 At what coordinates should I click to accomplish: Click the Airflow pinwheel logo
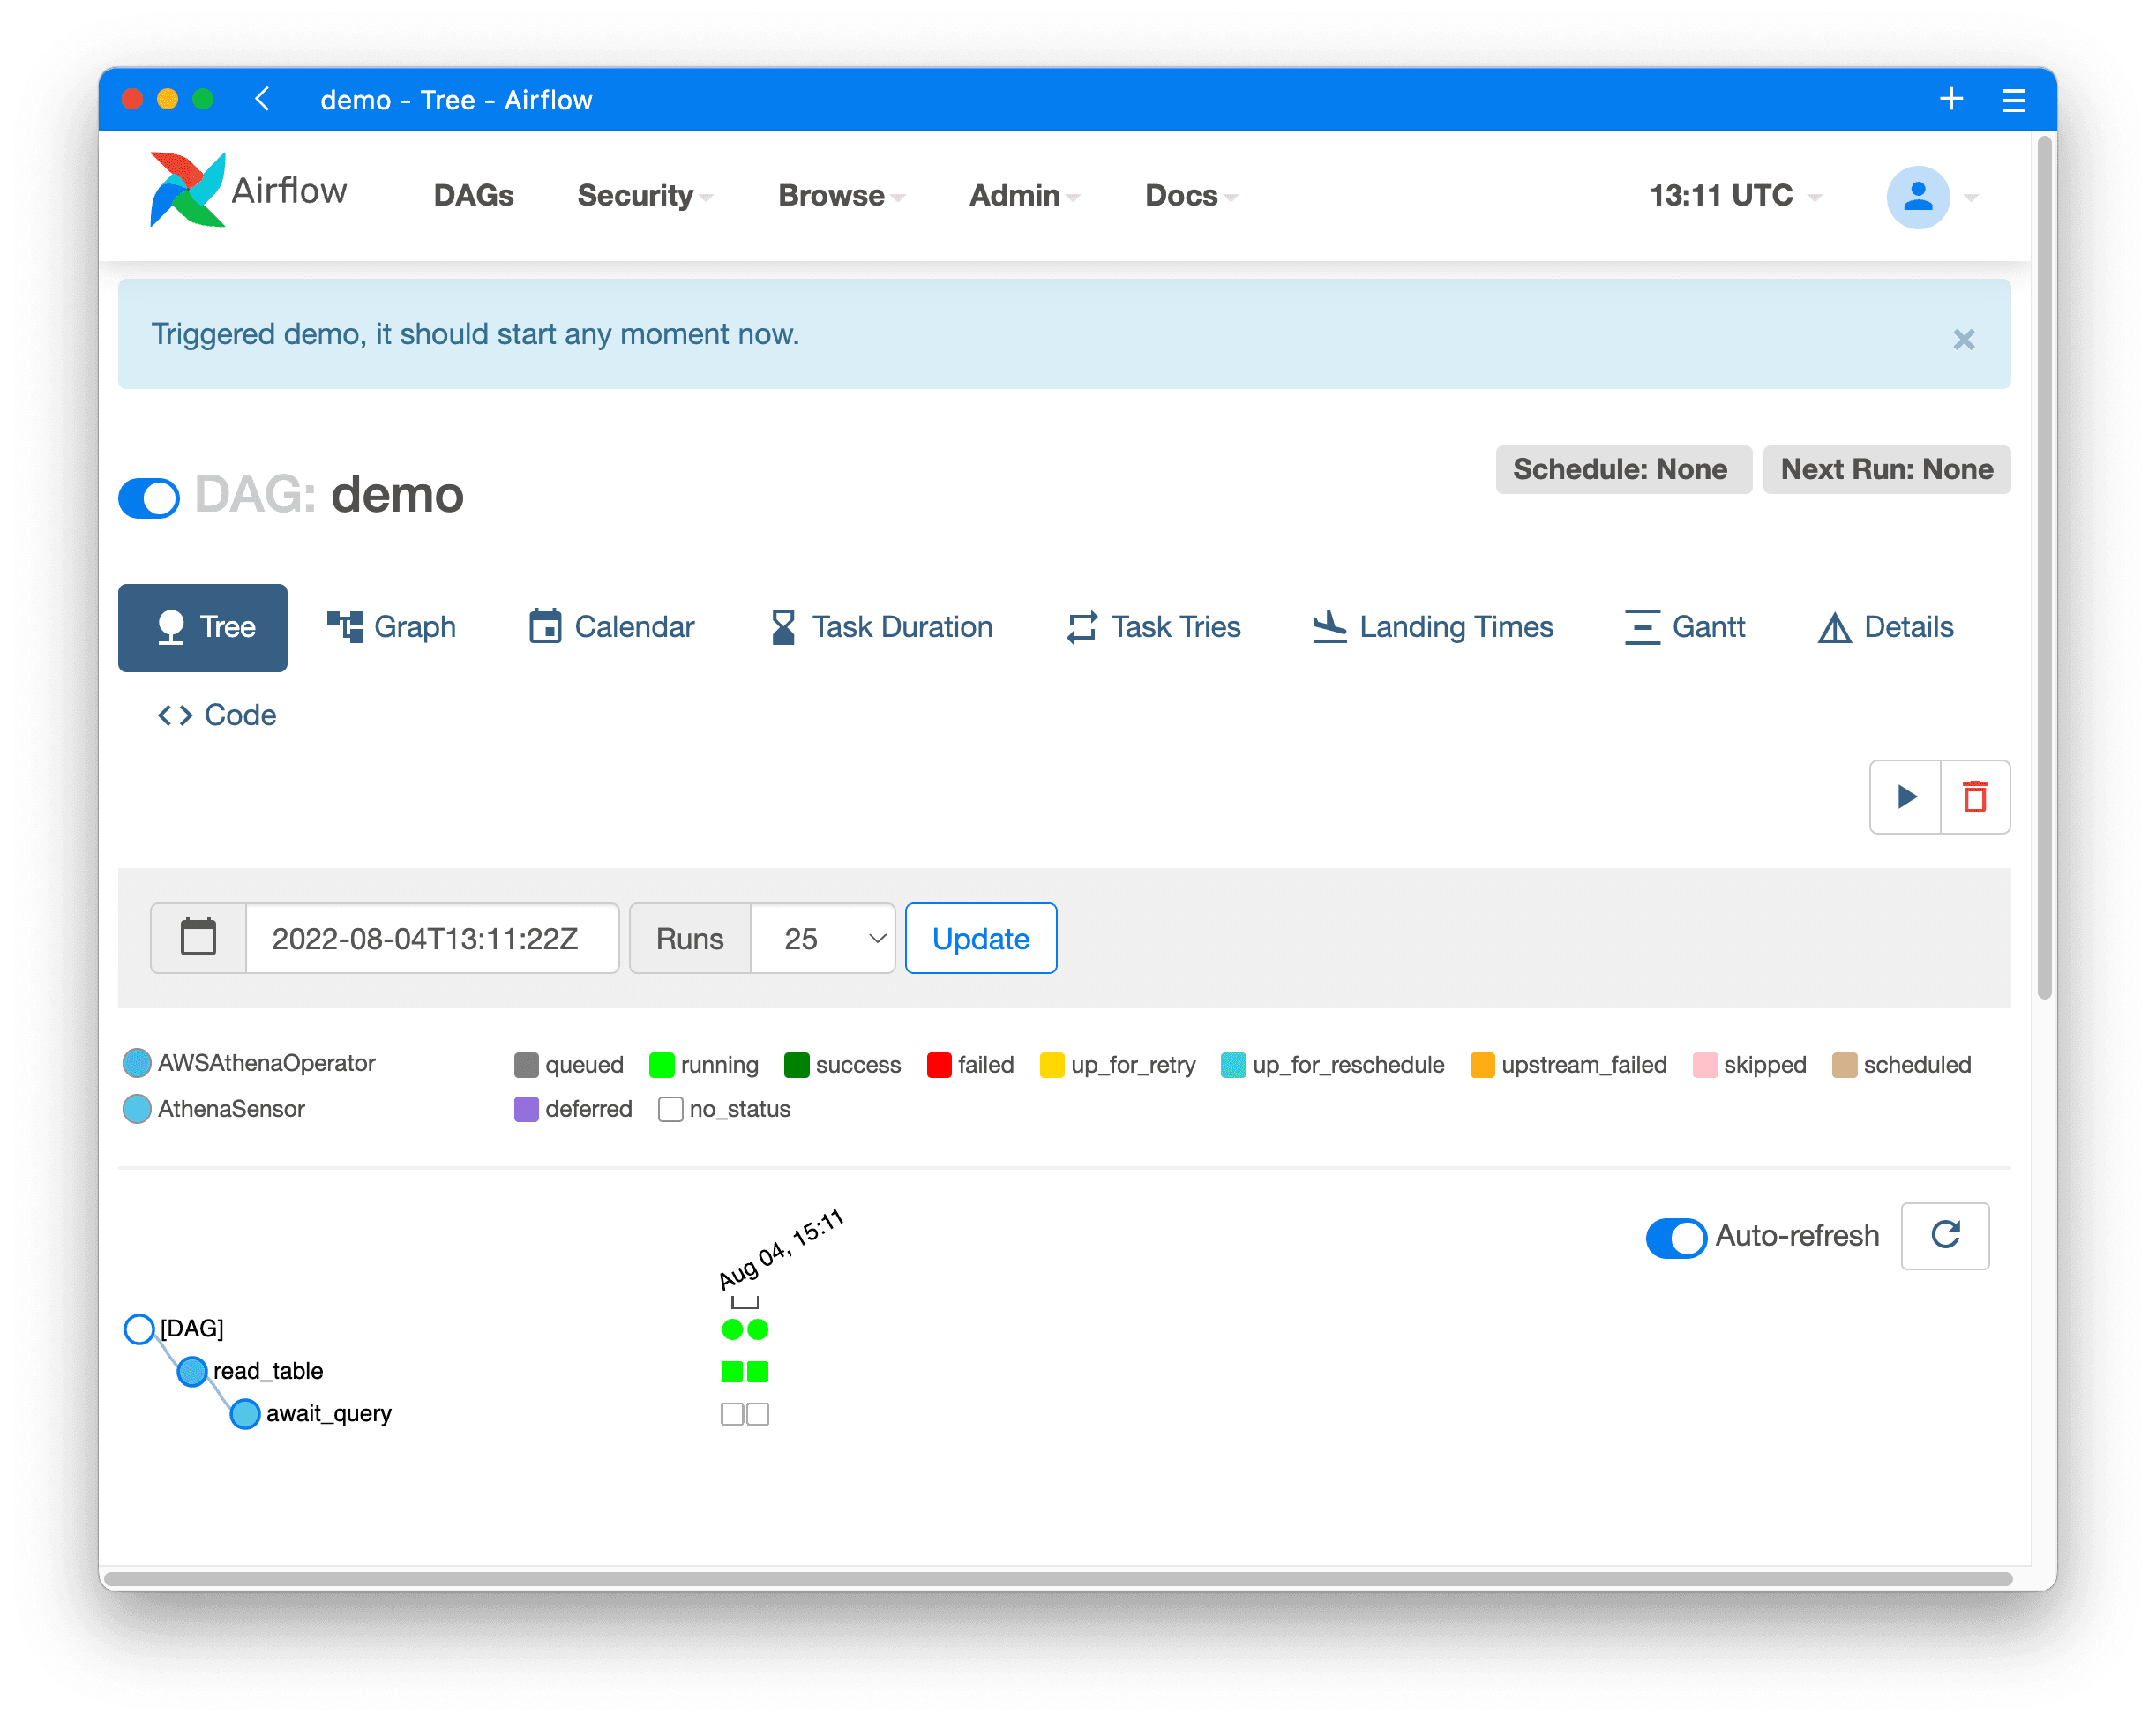(187, 190)
